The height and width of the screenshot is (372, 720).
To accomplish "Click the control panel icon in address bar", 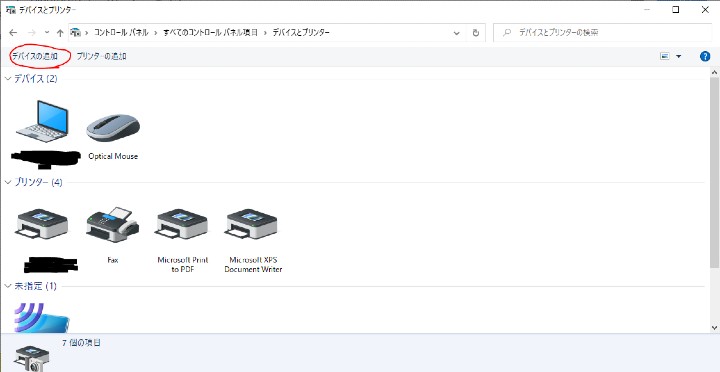I will (75, 33).
